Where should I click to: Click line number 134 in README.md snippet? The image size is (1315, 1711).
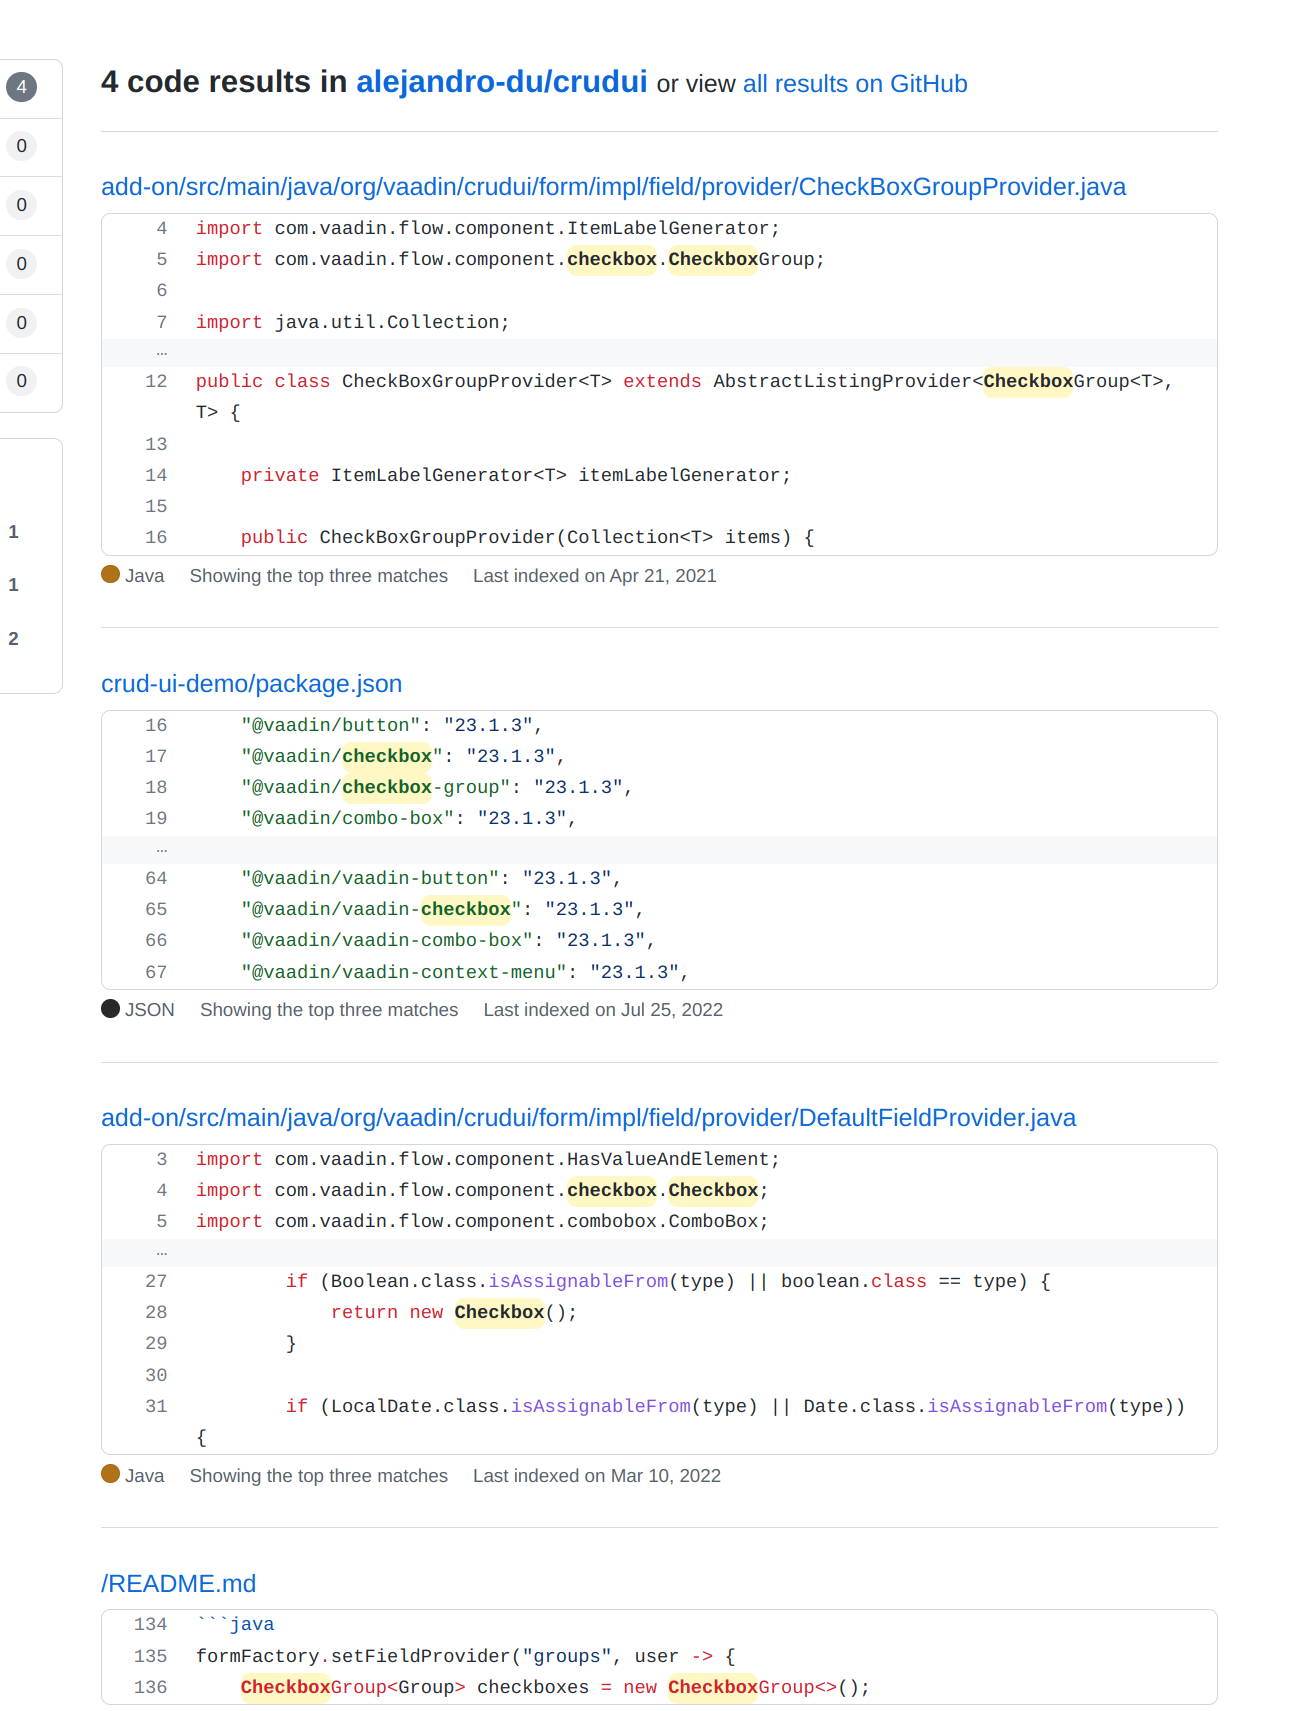pyautogui.click(x=151, y=1624)
